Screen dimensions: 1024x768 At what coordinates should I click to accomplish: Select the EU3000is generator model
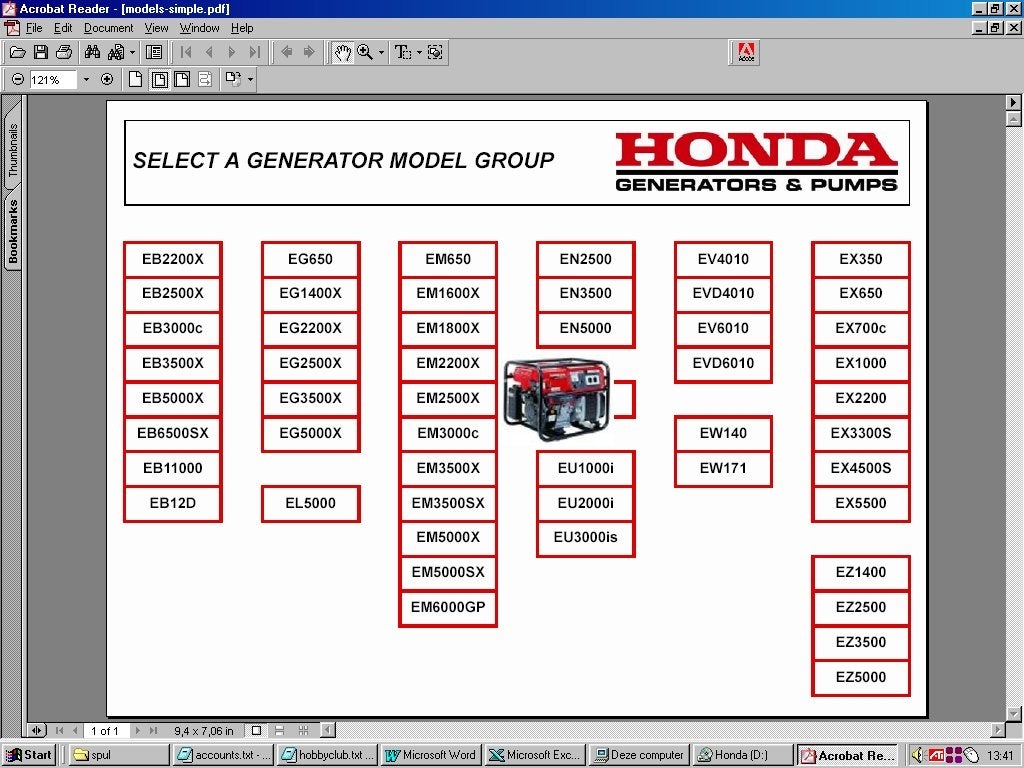click(586, 537)
